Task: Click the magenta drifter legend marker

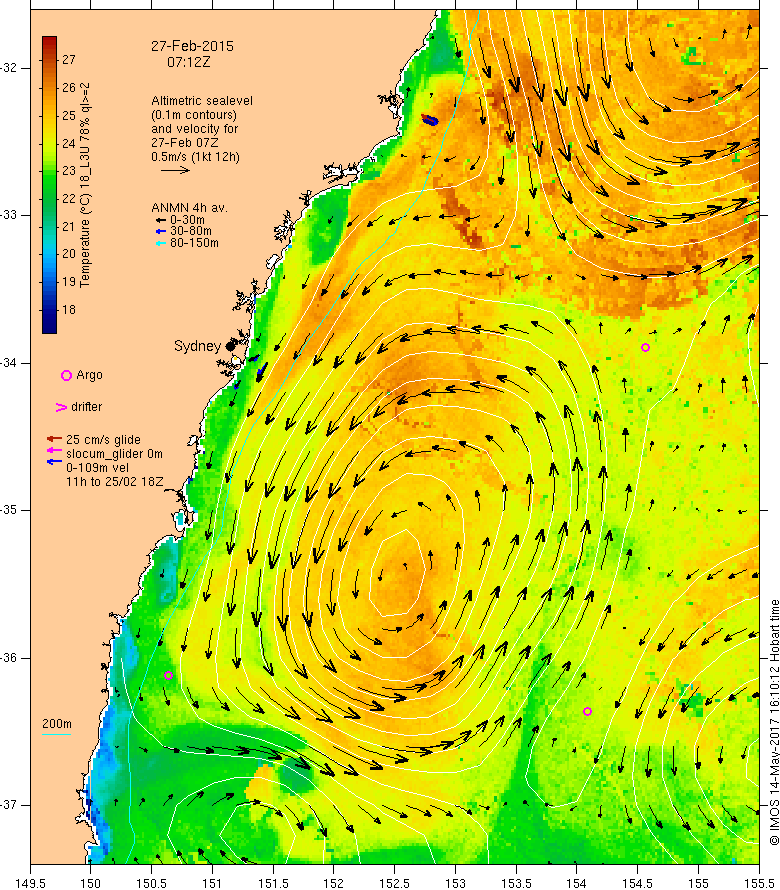Action: pos(61,407)
